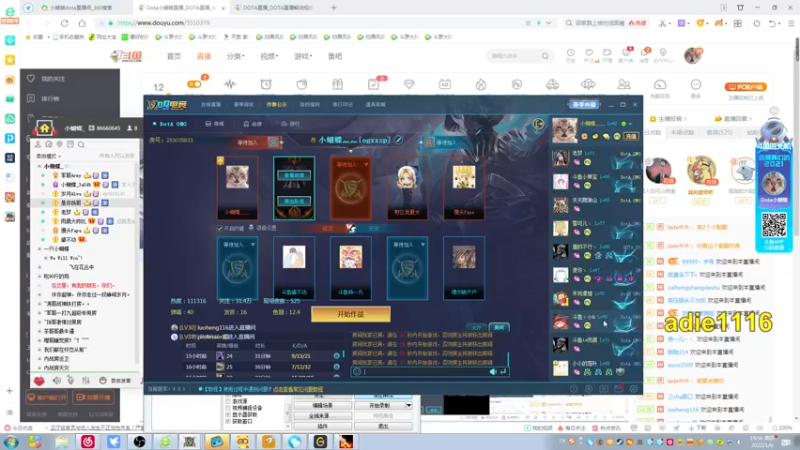800x450 pixels.
Task: Open the 自由模式 mode dropdown
Action: [x=48, y=156]
